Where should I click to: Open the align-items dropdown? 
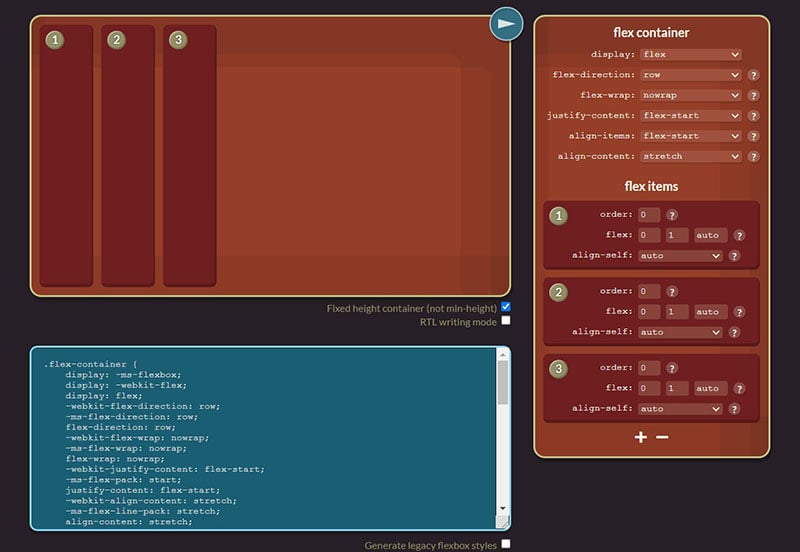click(x=691, y=136)
